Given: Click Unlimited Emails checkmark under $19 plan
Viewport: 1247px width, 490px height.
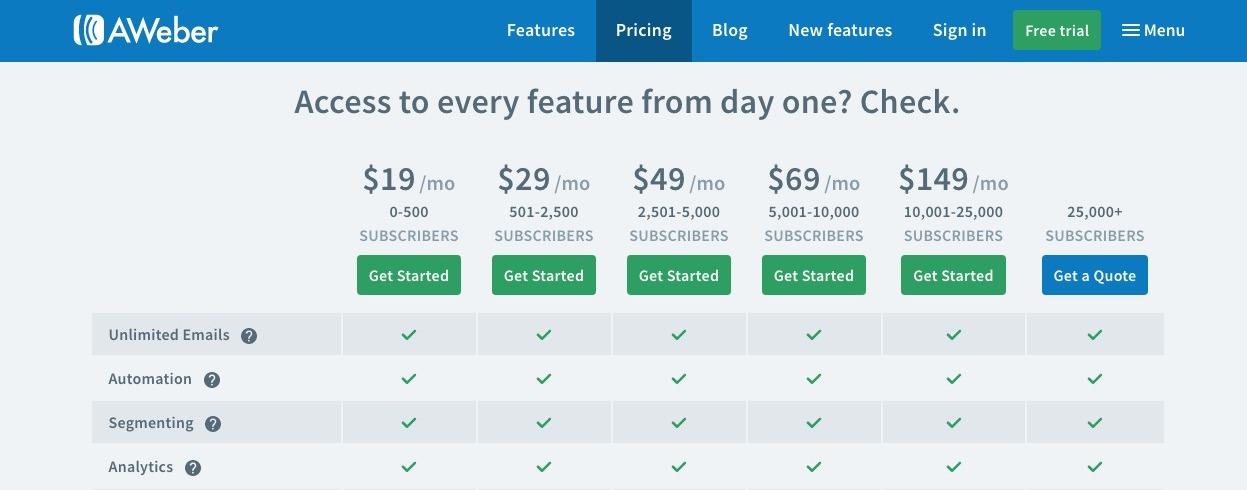Looking at the screenshot, I should (x=408, y=335).
